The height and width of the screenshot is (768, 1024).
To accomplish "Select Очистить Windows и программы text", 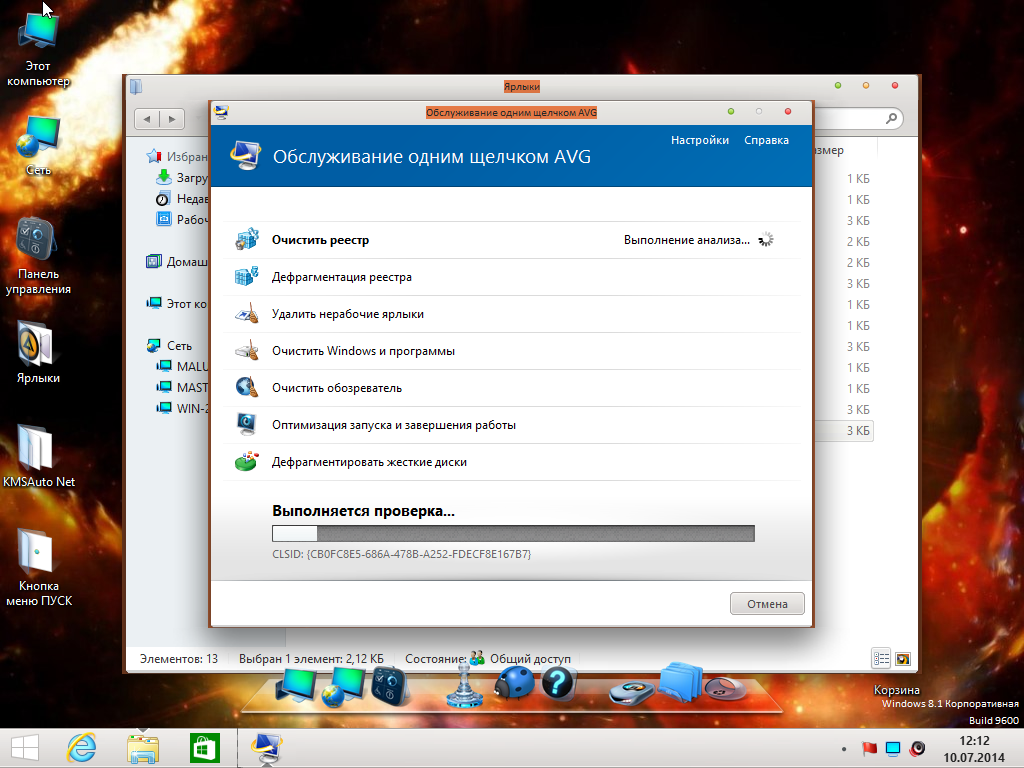I will click(x=363, y=351).
